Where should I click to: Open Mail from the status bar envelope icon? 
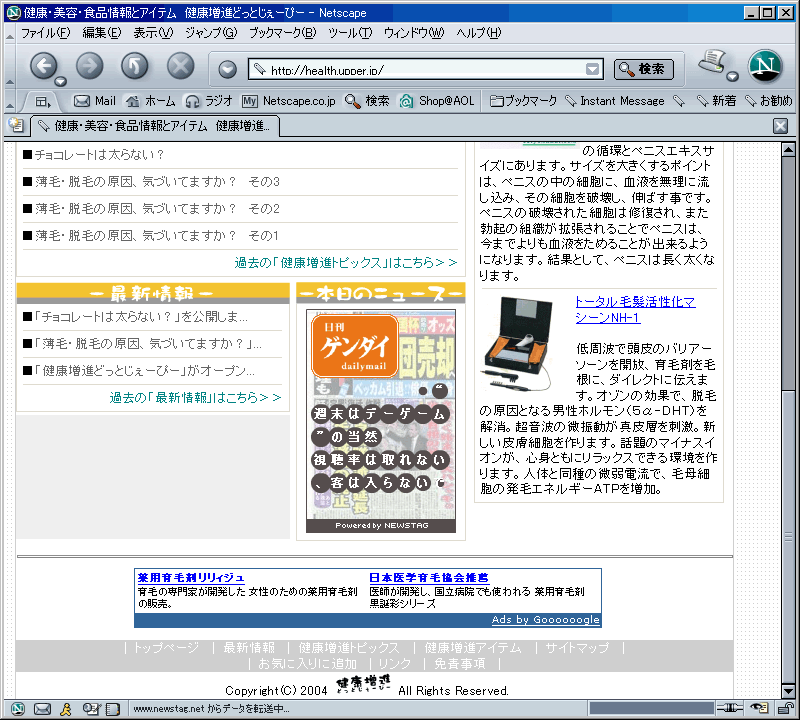pyautogui.click(x=42, y=708)
